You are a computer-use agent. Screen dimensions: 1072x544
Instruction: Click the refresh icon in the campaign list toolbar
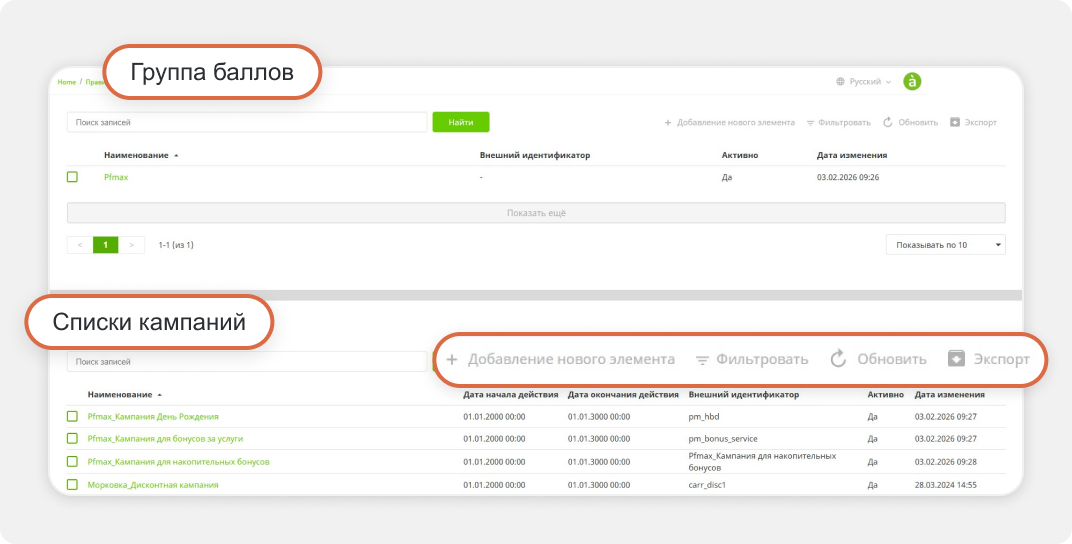839,359
